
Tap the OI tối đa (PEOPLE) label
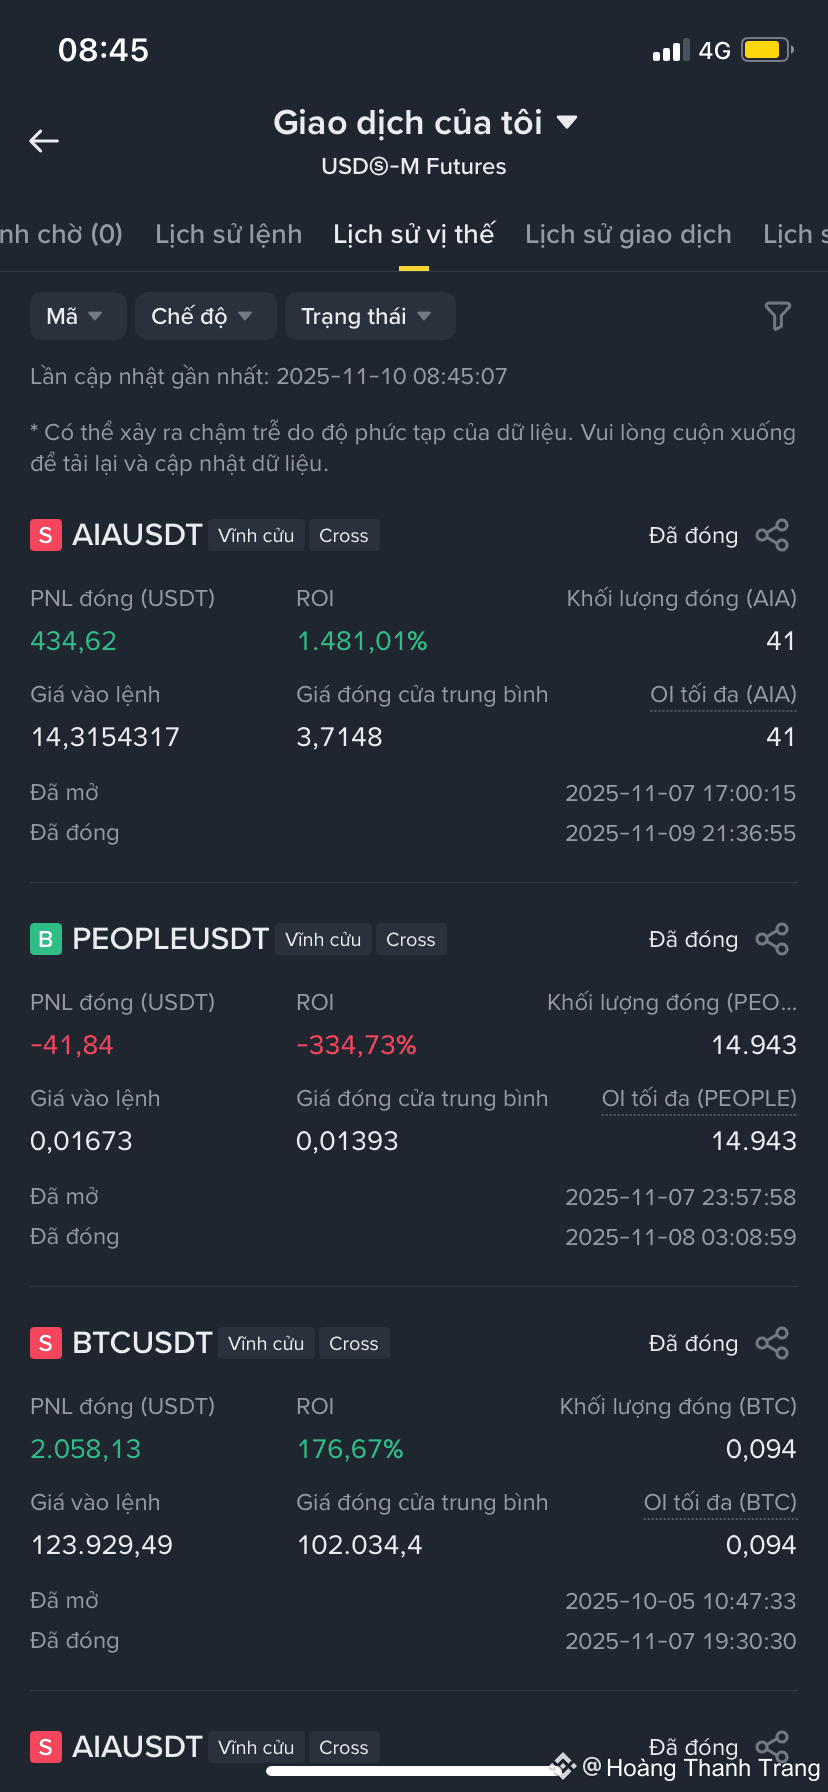699,1099
